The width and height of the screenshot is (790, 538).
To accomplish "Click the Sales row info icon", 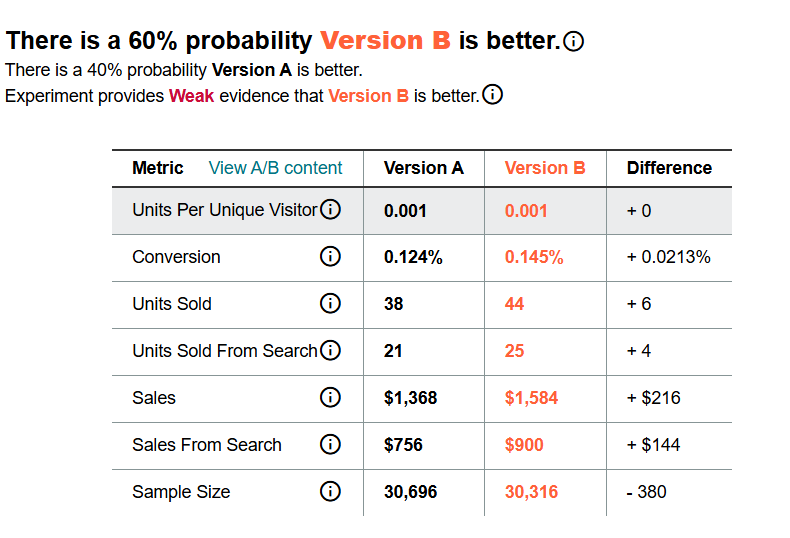I will [x=331, y=397].
